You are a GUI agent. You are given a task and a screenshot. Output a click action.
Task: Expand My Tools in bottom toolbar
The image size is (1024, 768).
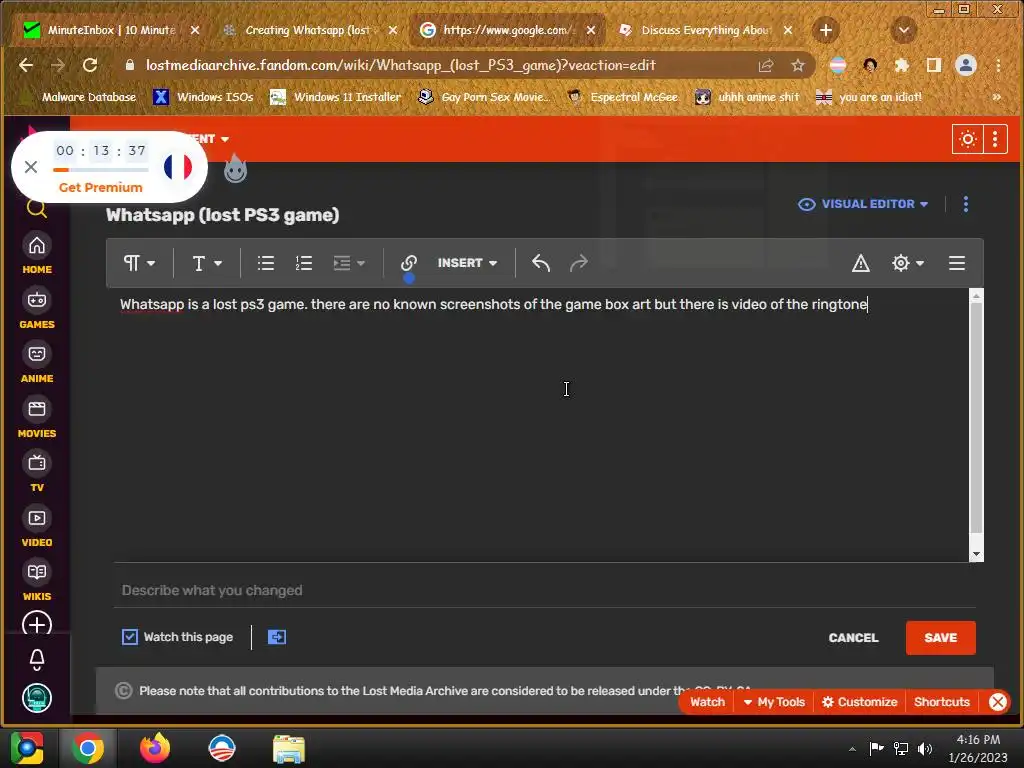pyautogui.click(x=774, y=702)
